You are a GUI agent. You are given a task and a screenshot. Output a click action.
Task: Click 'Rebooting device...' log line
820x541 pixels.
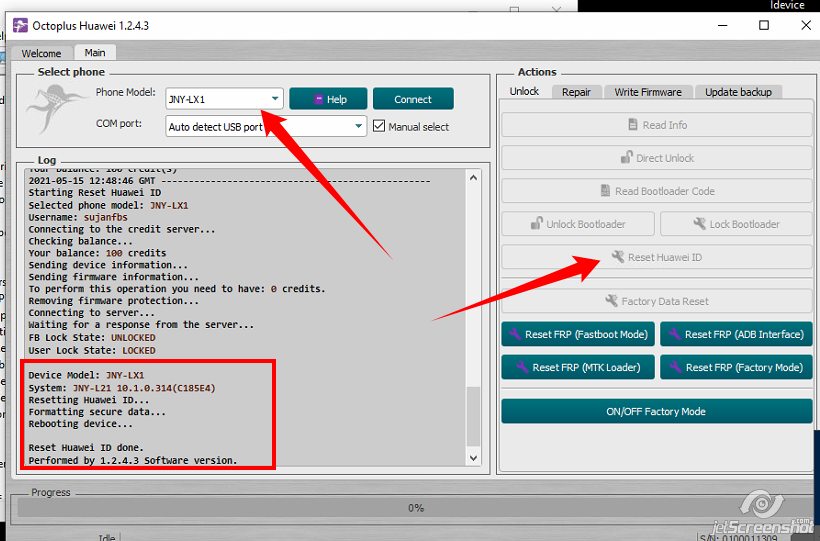tap(81, 424)
